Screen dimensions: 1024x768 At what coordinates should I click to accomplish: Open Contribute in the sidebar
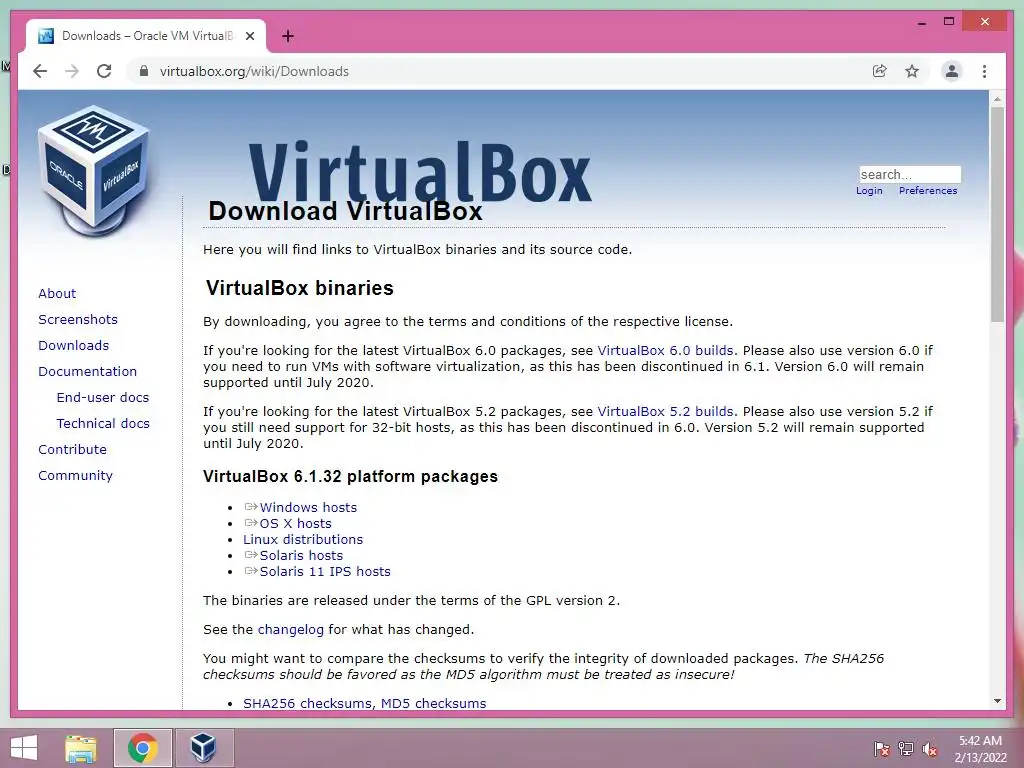click(x=72, y=450)
